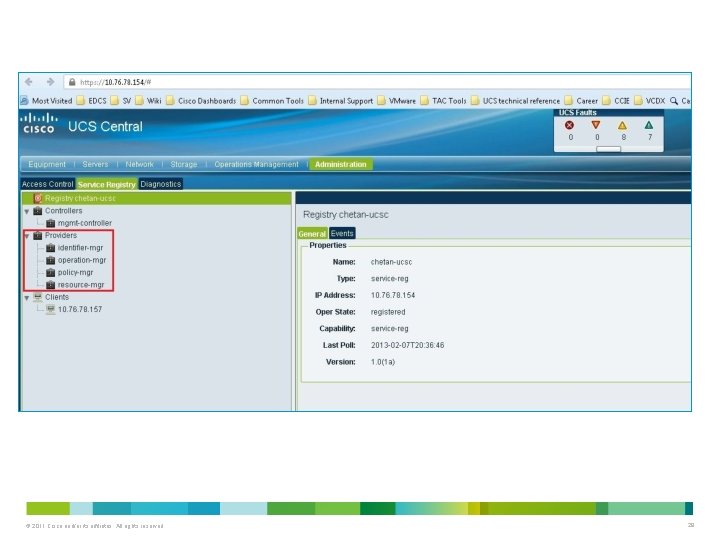Open the EDCS bookmark folder
This screenshot has width=720, height=540.
coord(91,101)
